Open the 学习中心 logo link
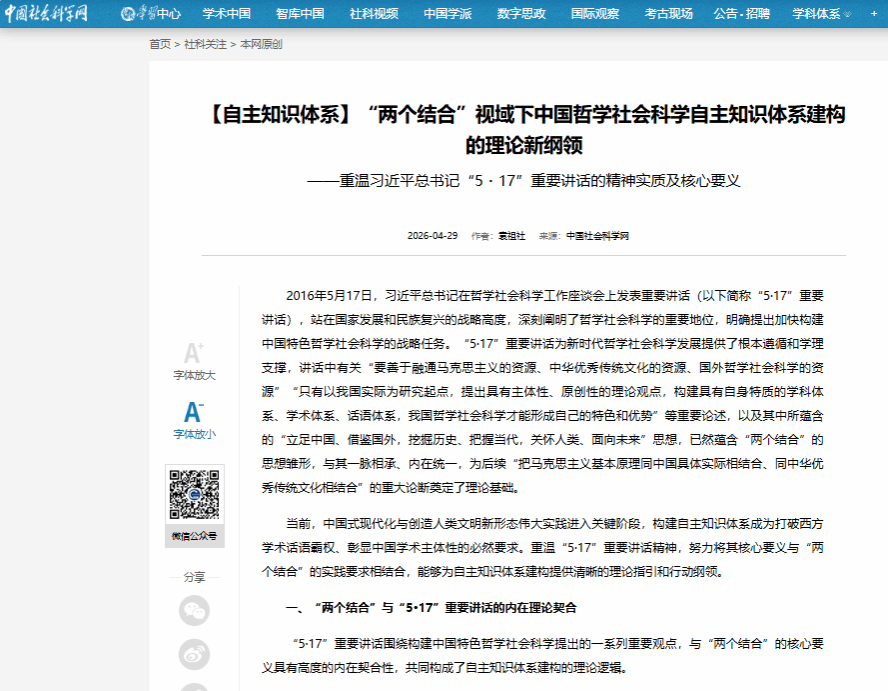 [151, 14]
